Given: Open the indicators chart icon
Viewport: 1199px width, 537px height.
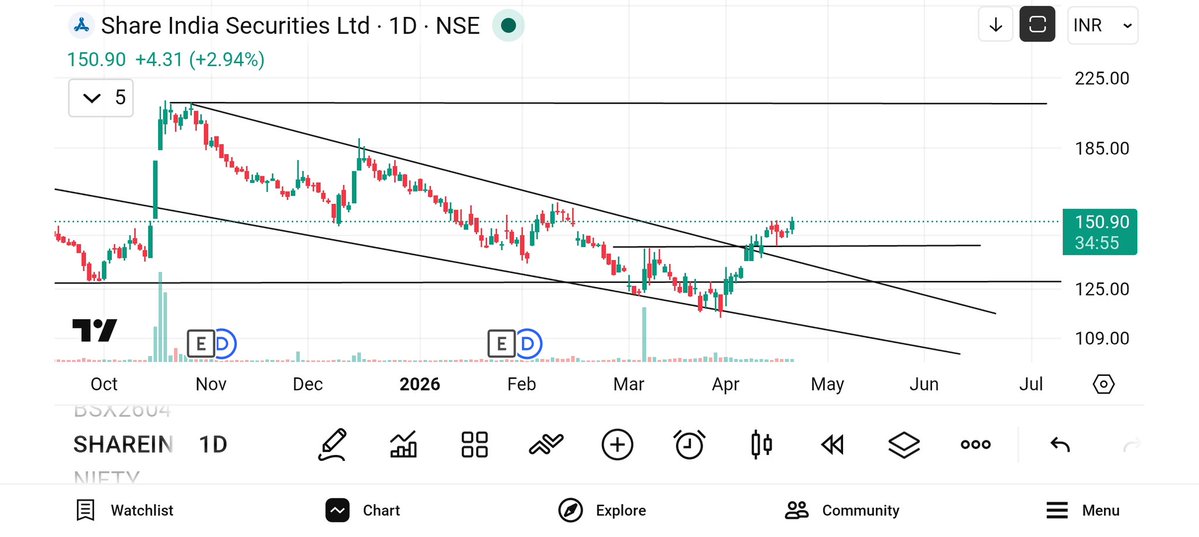Looking at the screenshot, I should (403, 444).
